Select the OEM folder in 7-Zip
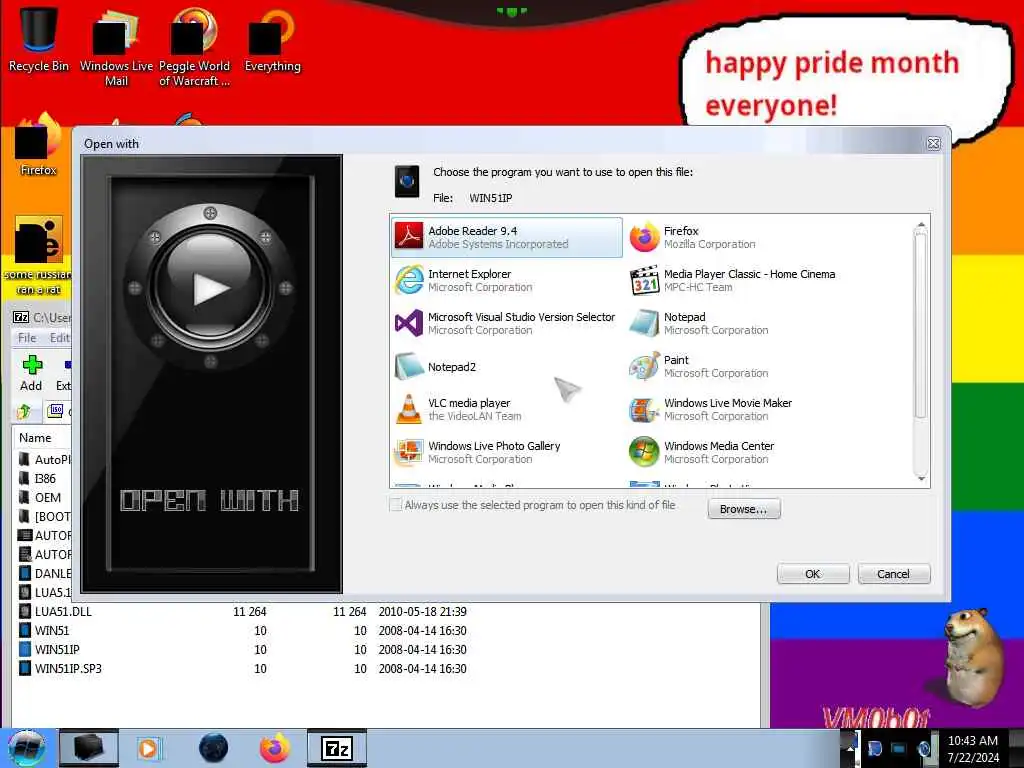This screenshot has width=1024, height=768. click(47, 497)
